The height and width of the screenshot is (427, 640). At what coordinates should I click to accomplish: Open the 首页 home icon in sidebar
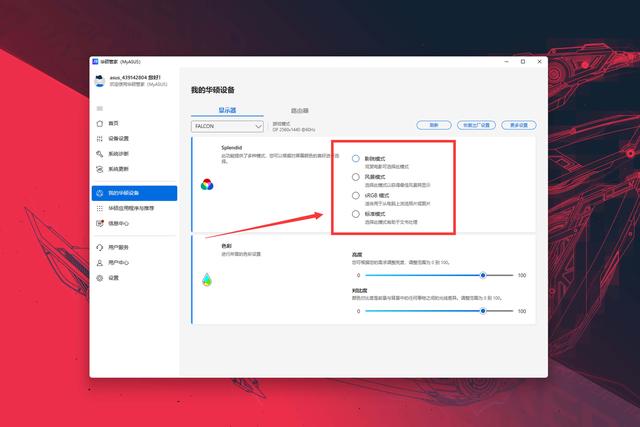coord(100,123)
